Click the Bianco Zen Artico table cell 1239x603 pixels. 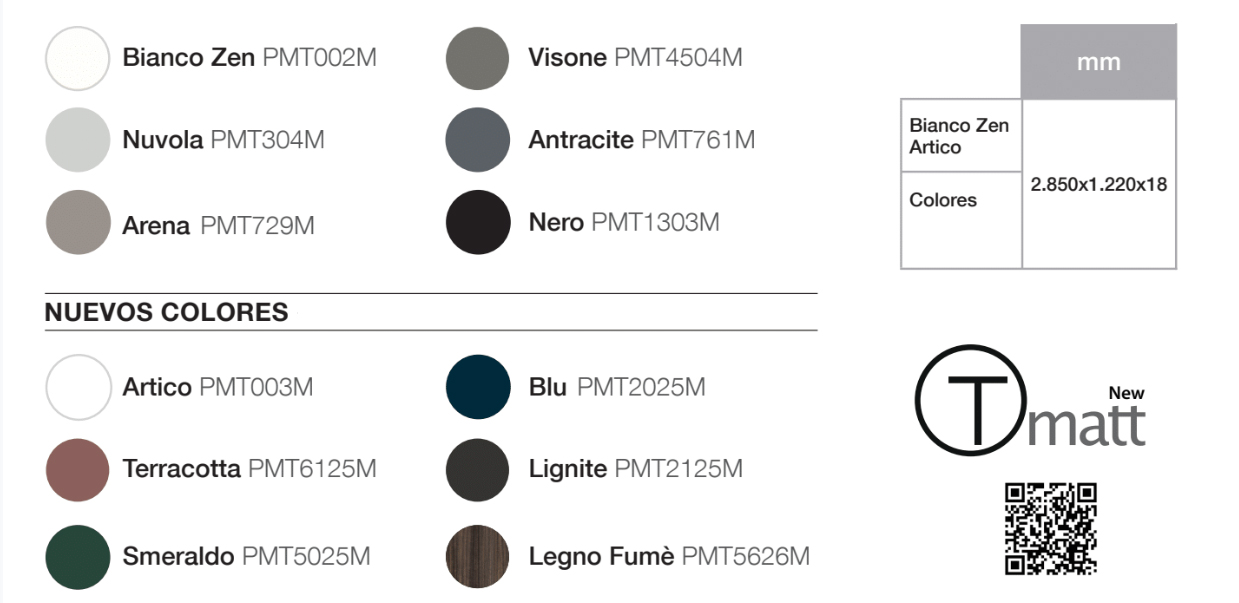point(959,136)
